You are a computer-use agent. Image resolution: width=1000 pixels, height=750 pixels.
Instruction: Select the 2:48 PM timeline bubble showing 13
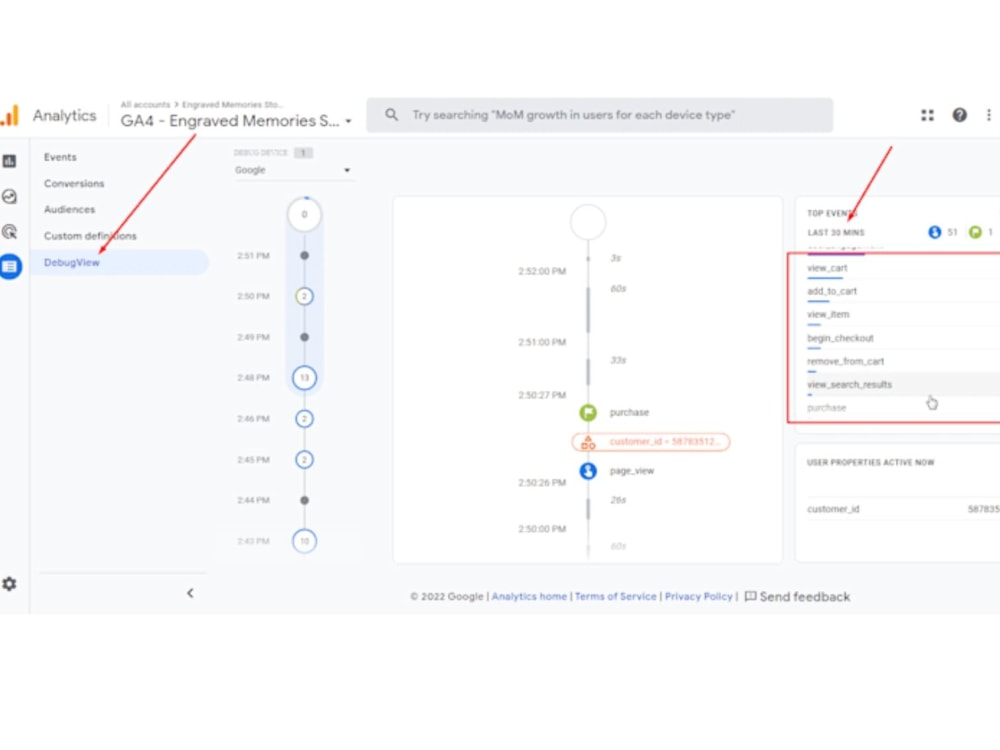[x=304, y=378]
